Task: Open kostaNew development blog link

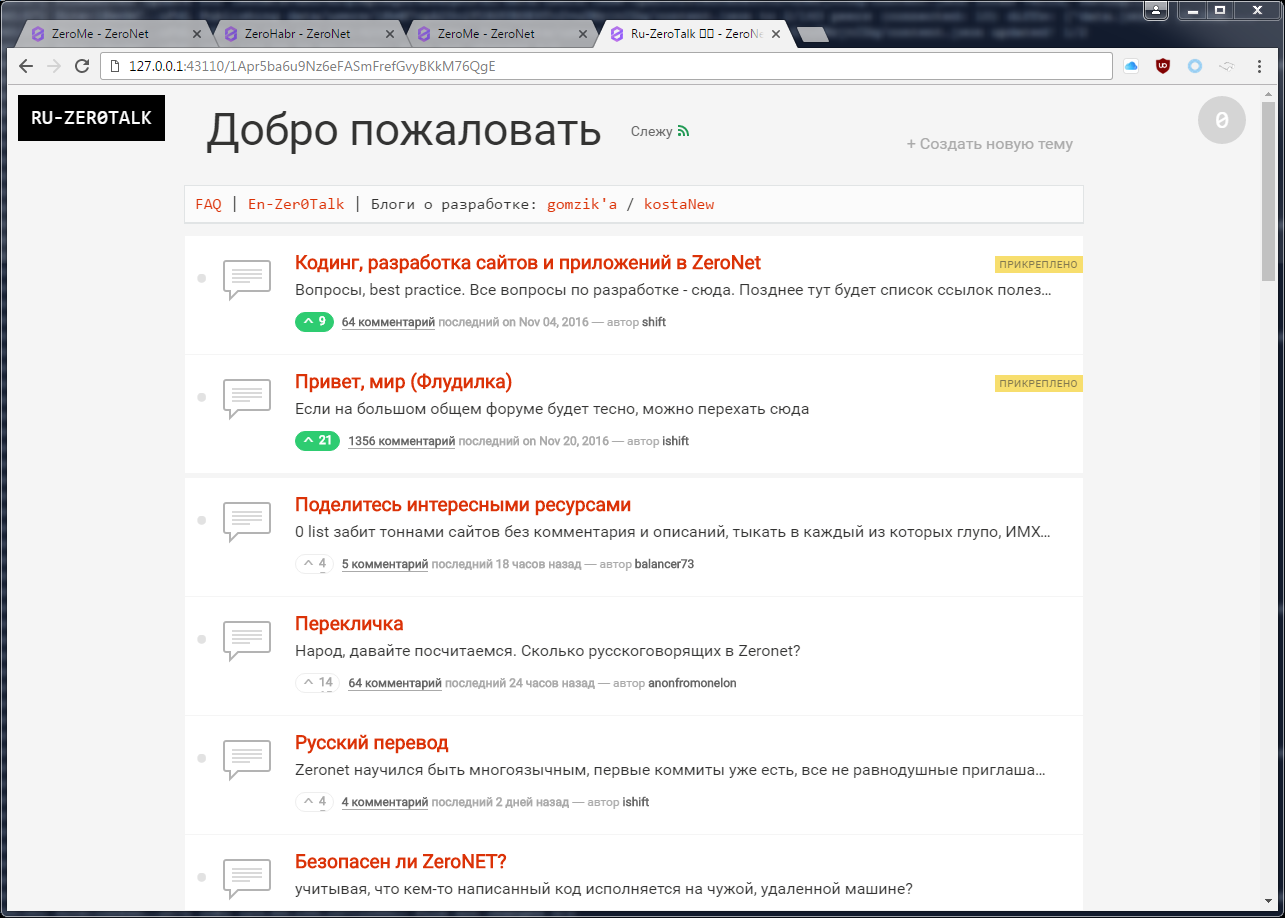Action: click(x=679, y=204)
